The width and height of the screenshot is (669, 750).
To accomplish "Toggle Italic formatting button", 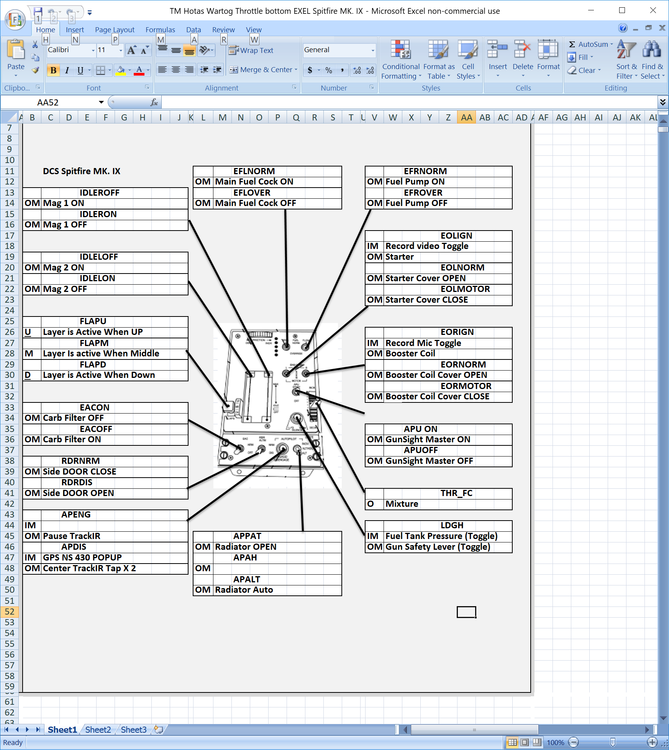I will click(x=67, y=70).
